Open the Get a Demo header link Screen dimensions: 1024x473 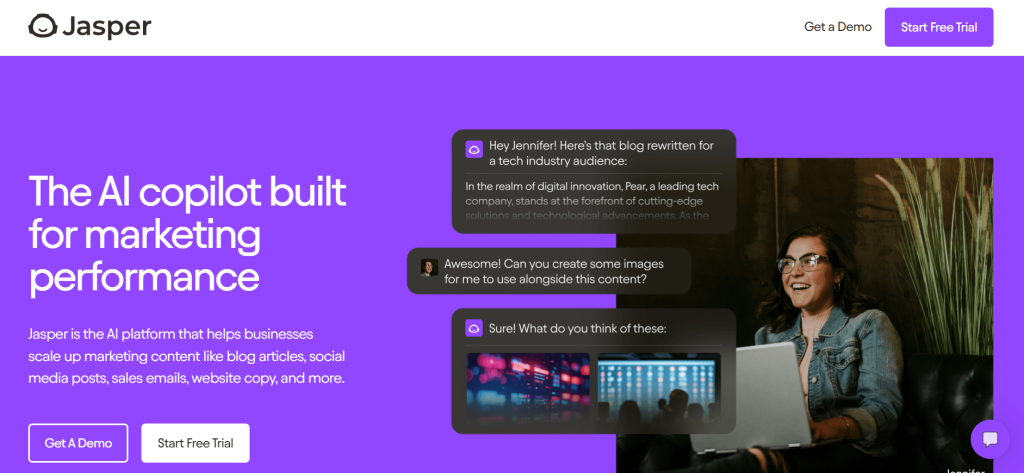tap(838, 27)
